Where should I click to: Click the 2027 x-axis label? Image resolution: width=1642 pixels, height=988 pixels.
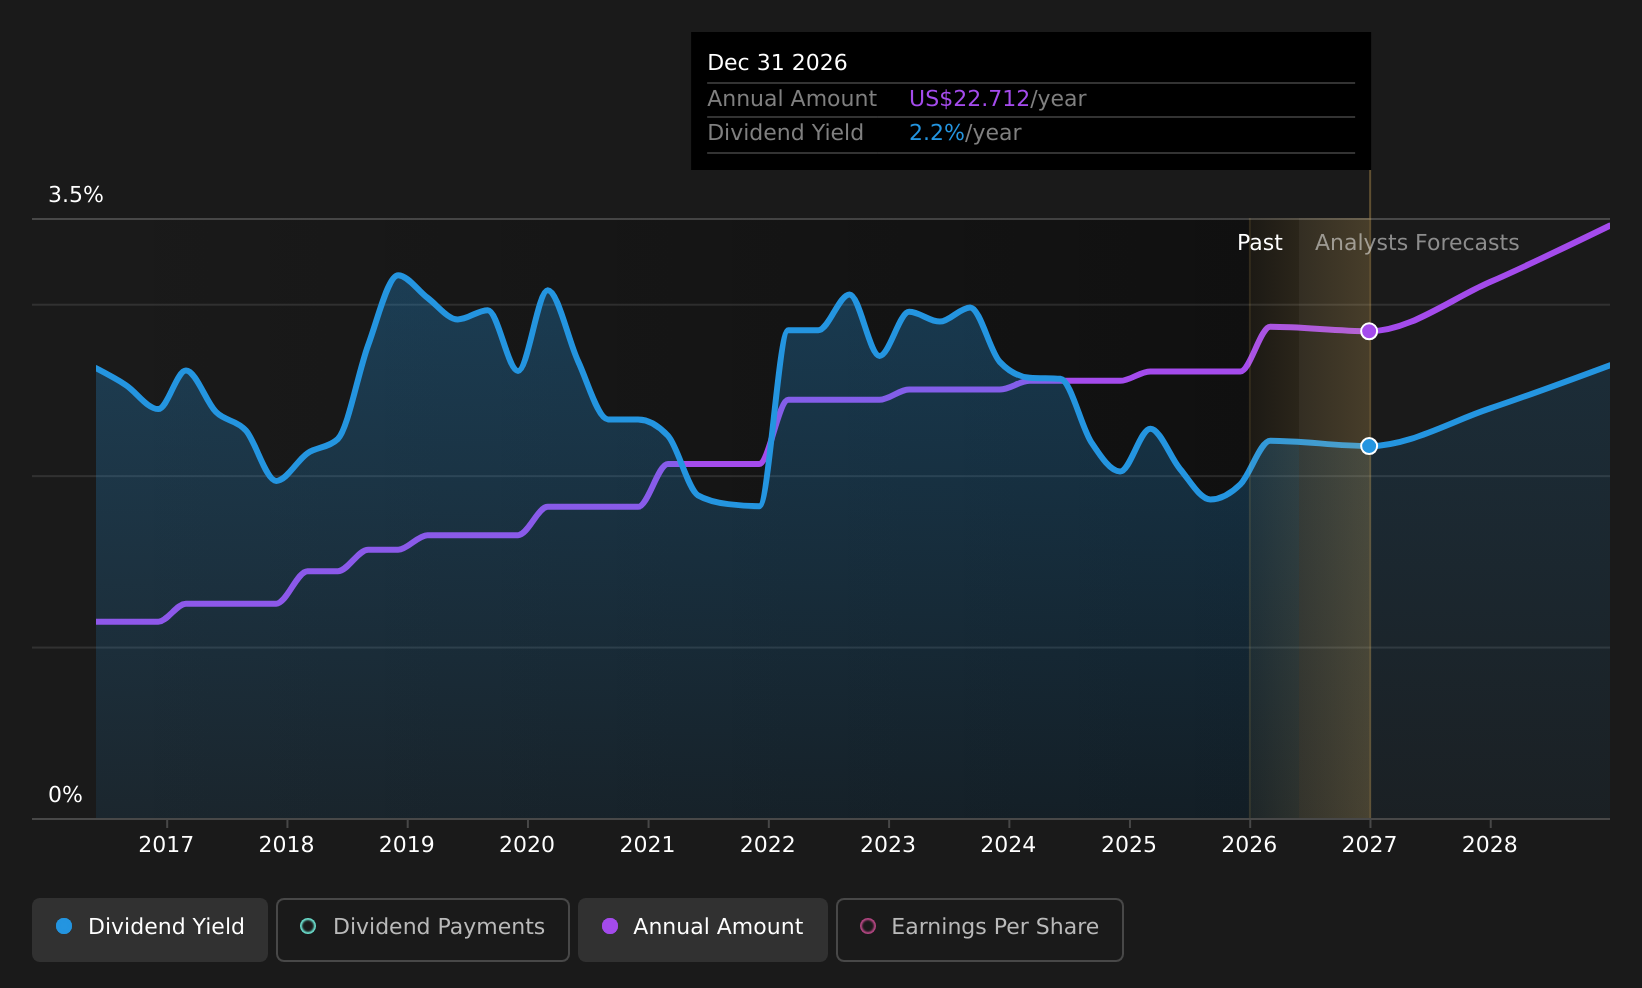point(1369,845)
